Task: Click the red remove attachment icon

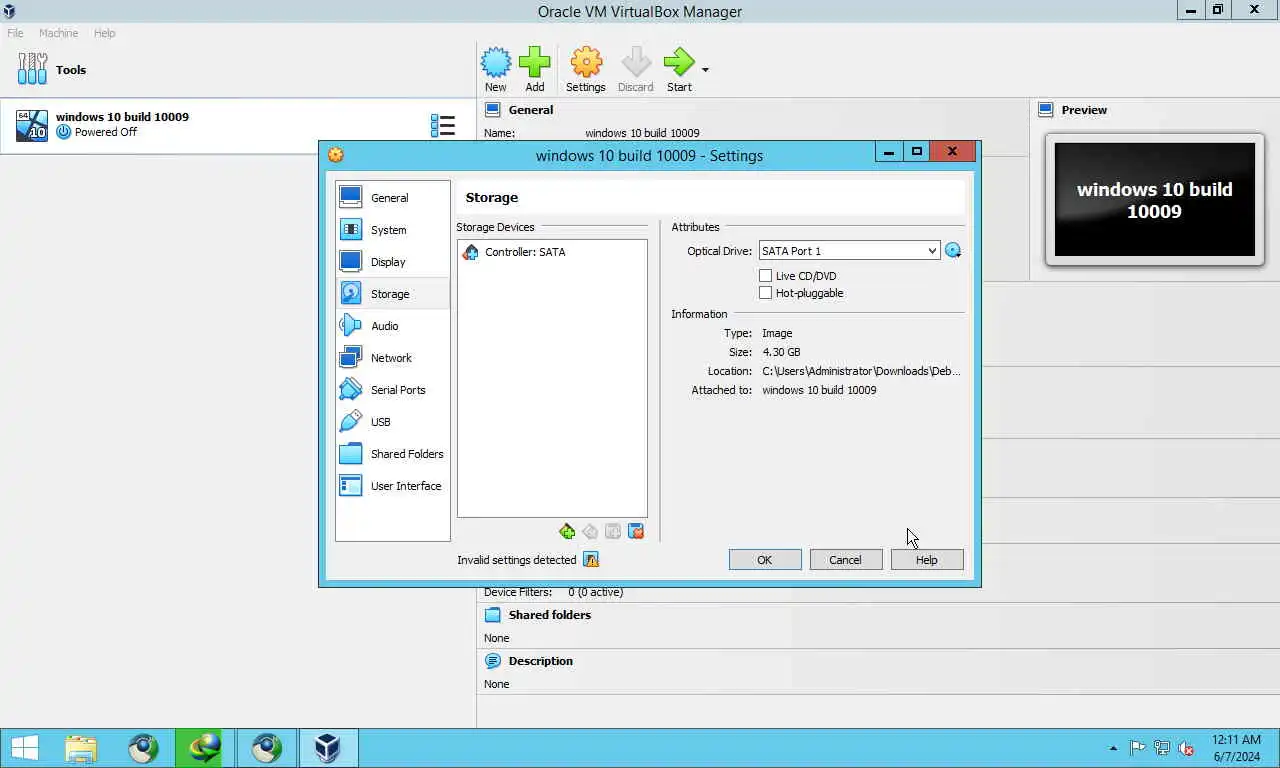Action: coord(636,532)
